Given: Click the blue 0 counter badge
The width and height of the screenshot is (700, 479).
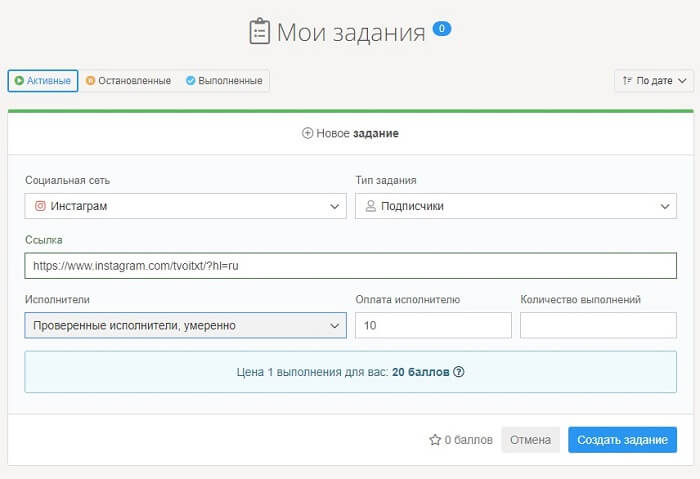Looking at the screenshot, I should 442,29.
